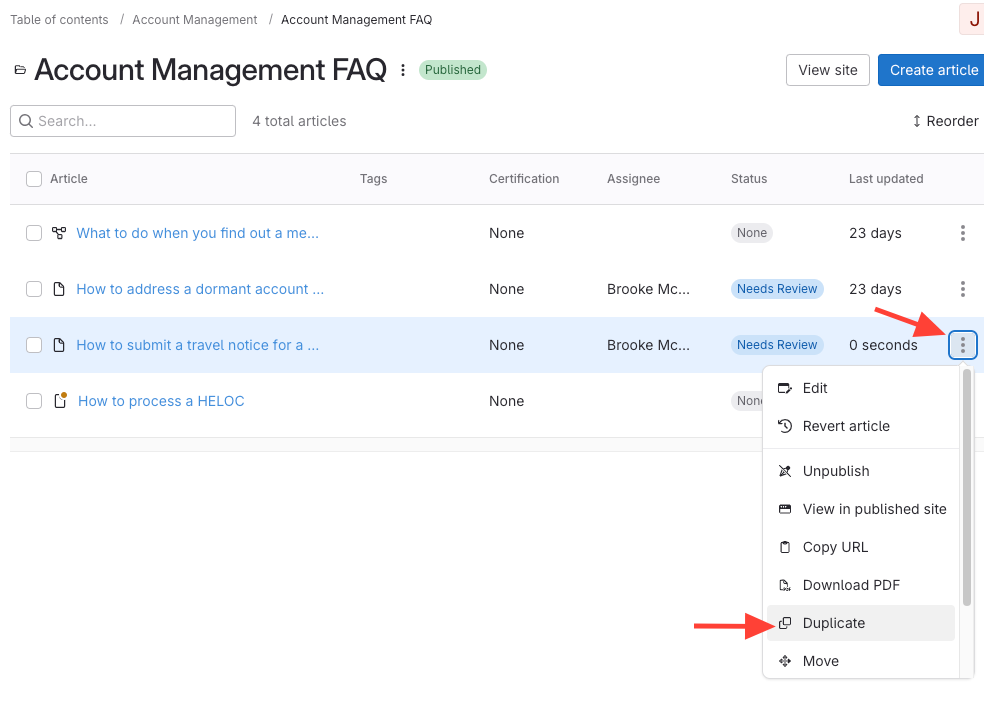Click the document icon of the dormant account article

59,289
